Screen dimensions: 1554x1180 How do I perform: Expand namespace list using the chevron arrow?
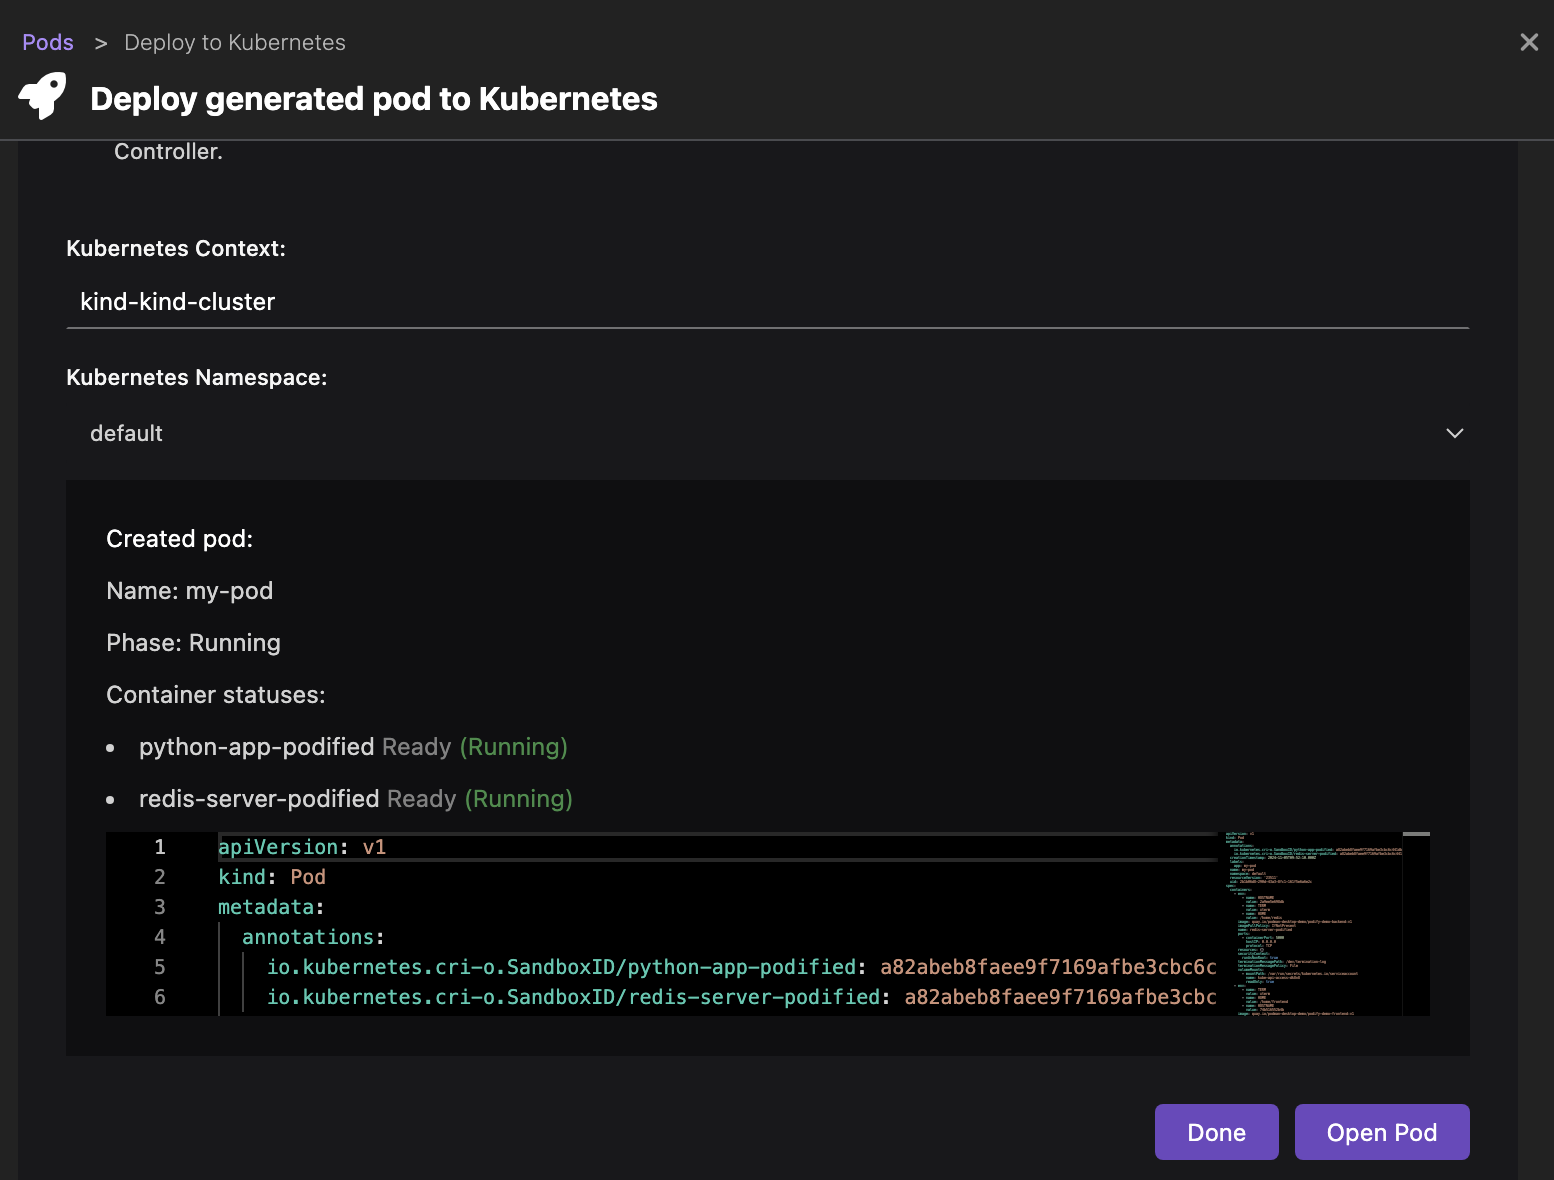coord(1454,433)
